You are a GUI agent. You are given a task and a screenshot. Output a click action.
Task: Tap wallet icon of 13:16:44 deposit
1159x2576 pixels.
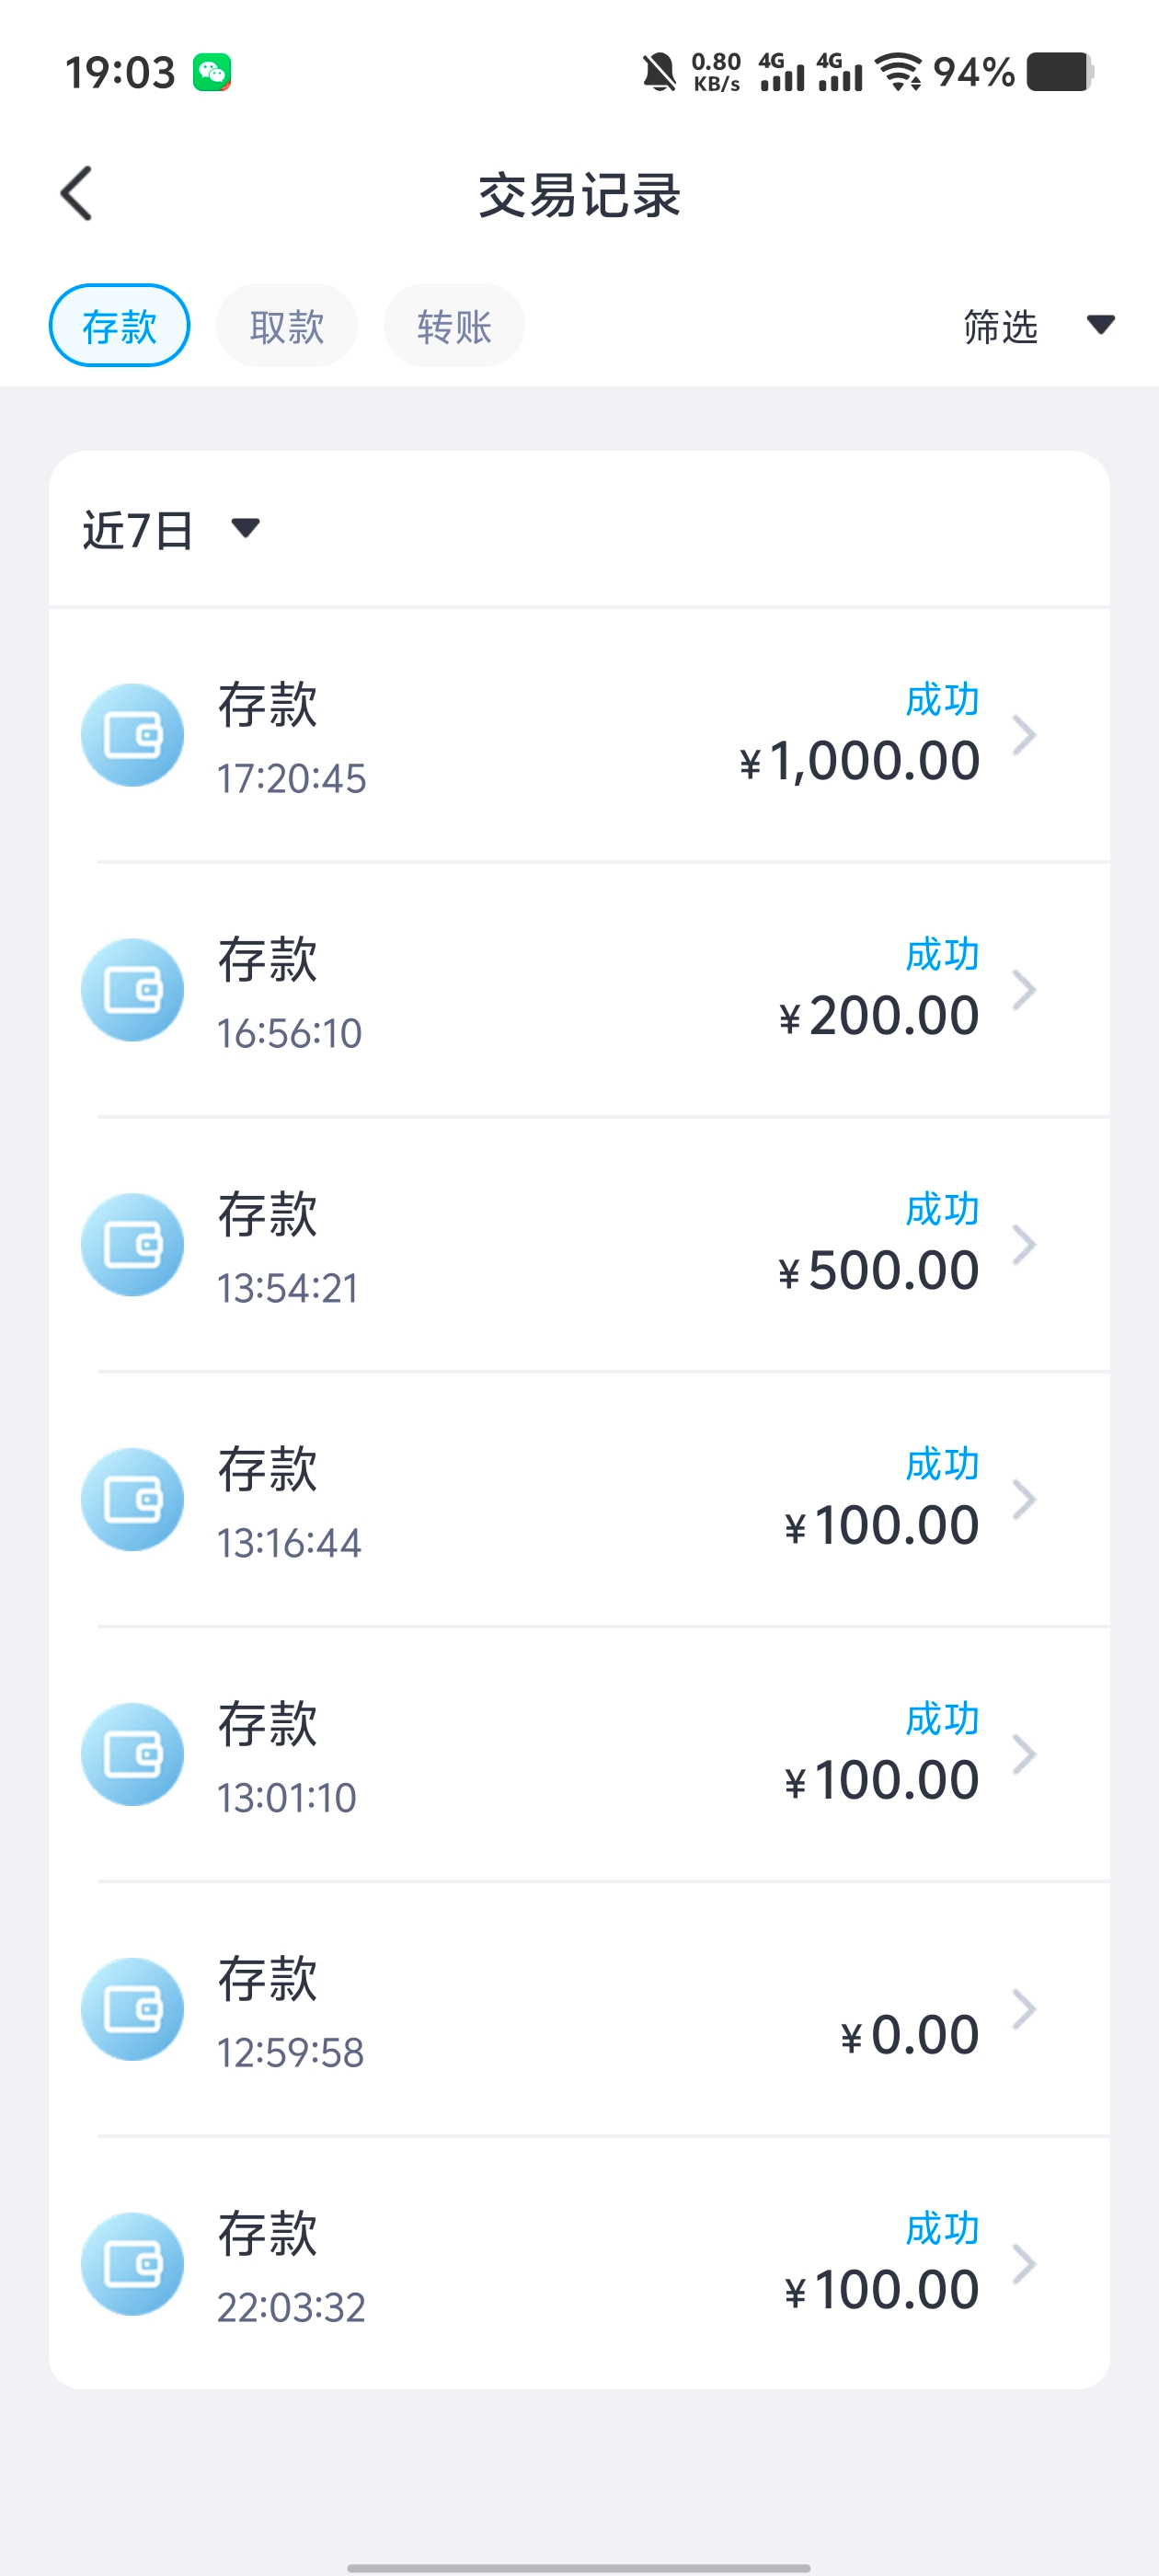pos(132,1499)
